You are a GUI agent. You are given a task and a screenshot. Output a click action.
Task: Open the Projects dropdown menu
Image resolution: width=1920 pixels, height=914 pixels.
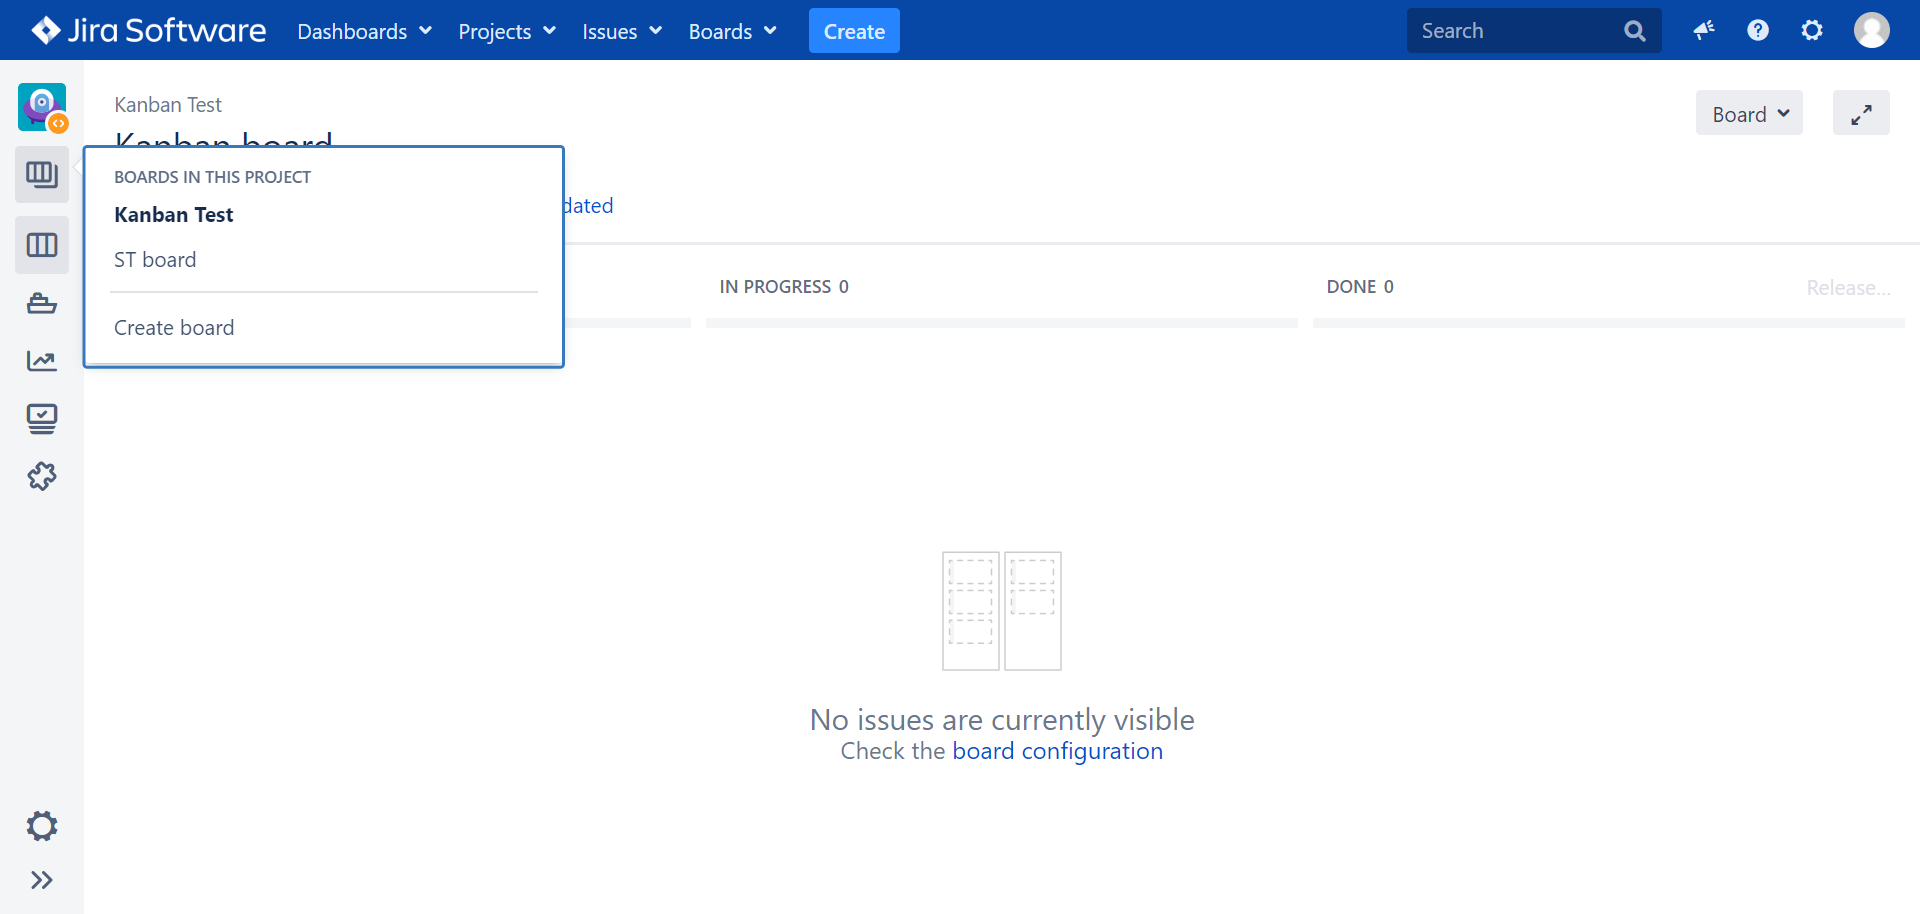tap(507, 31)
